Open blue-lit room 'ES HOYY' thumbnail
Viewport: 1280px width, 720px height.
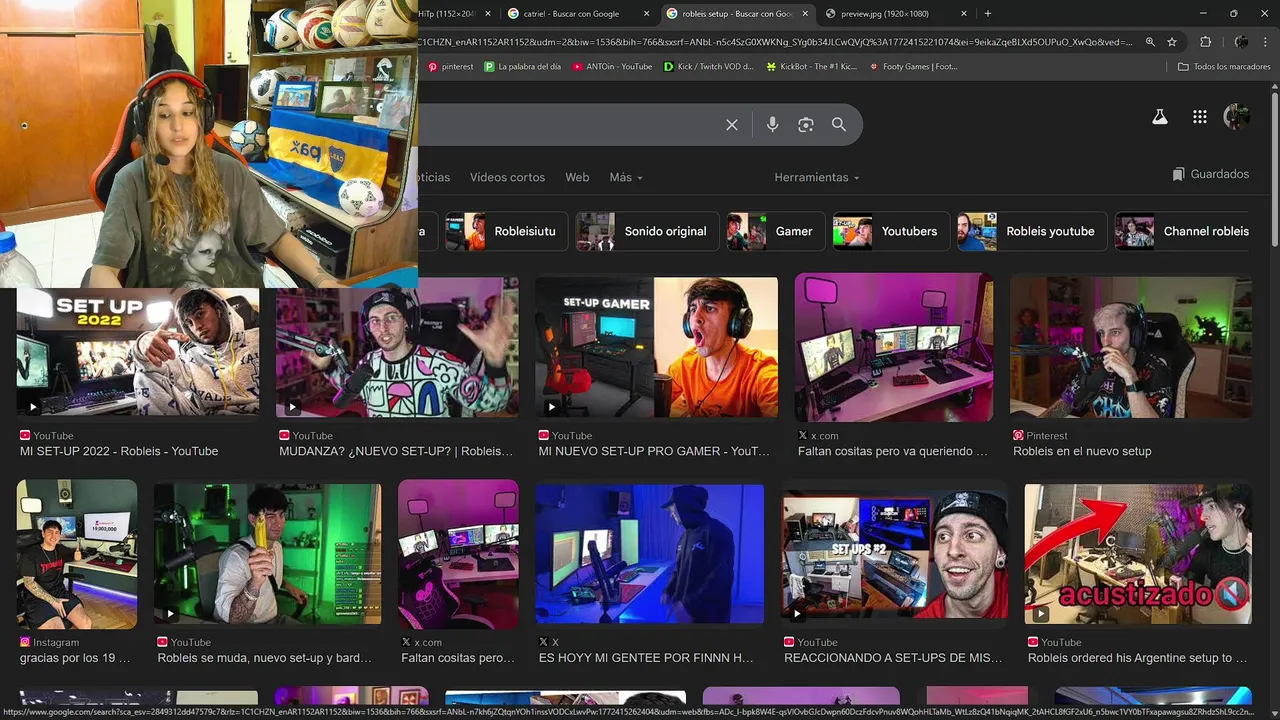click(649, 554)
